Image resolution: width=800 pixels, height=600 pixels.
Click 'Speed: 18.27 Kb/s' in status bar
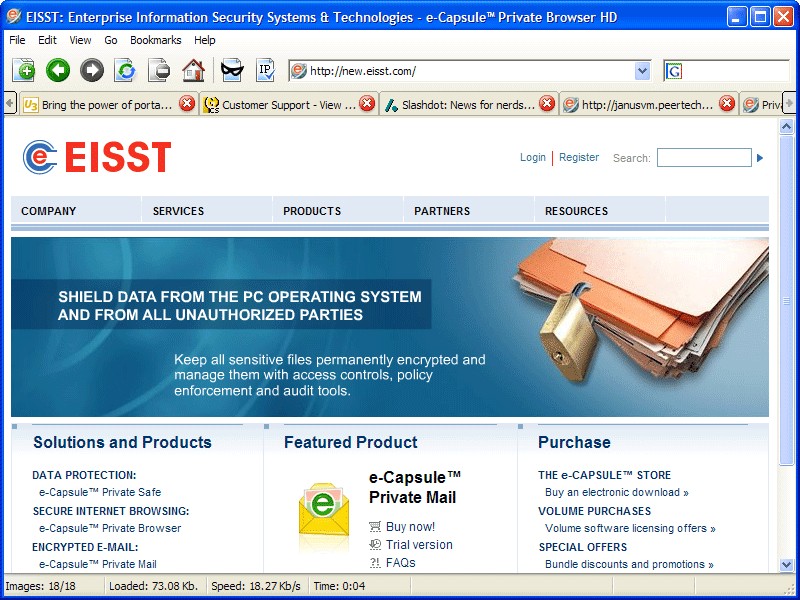[x=256, y=586]
